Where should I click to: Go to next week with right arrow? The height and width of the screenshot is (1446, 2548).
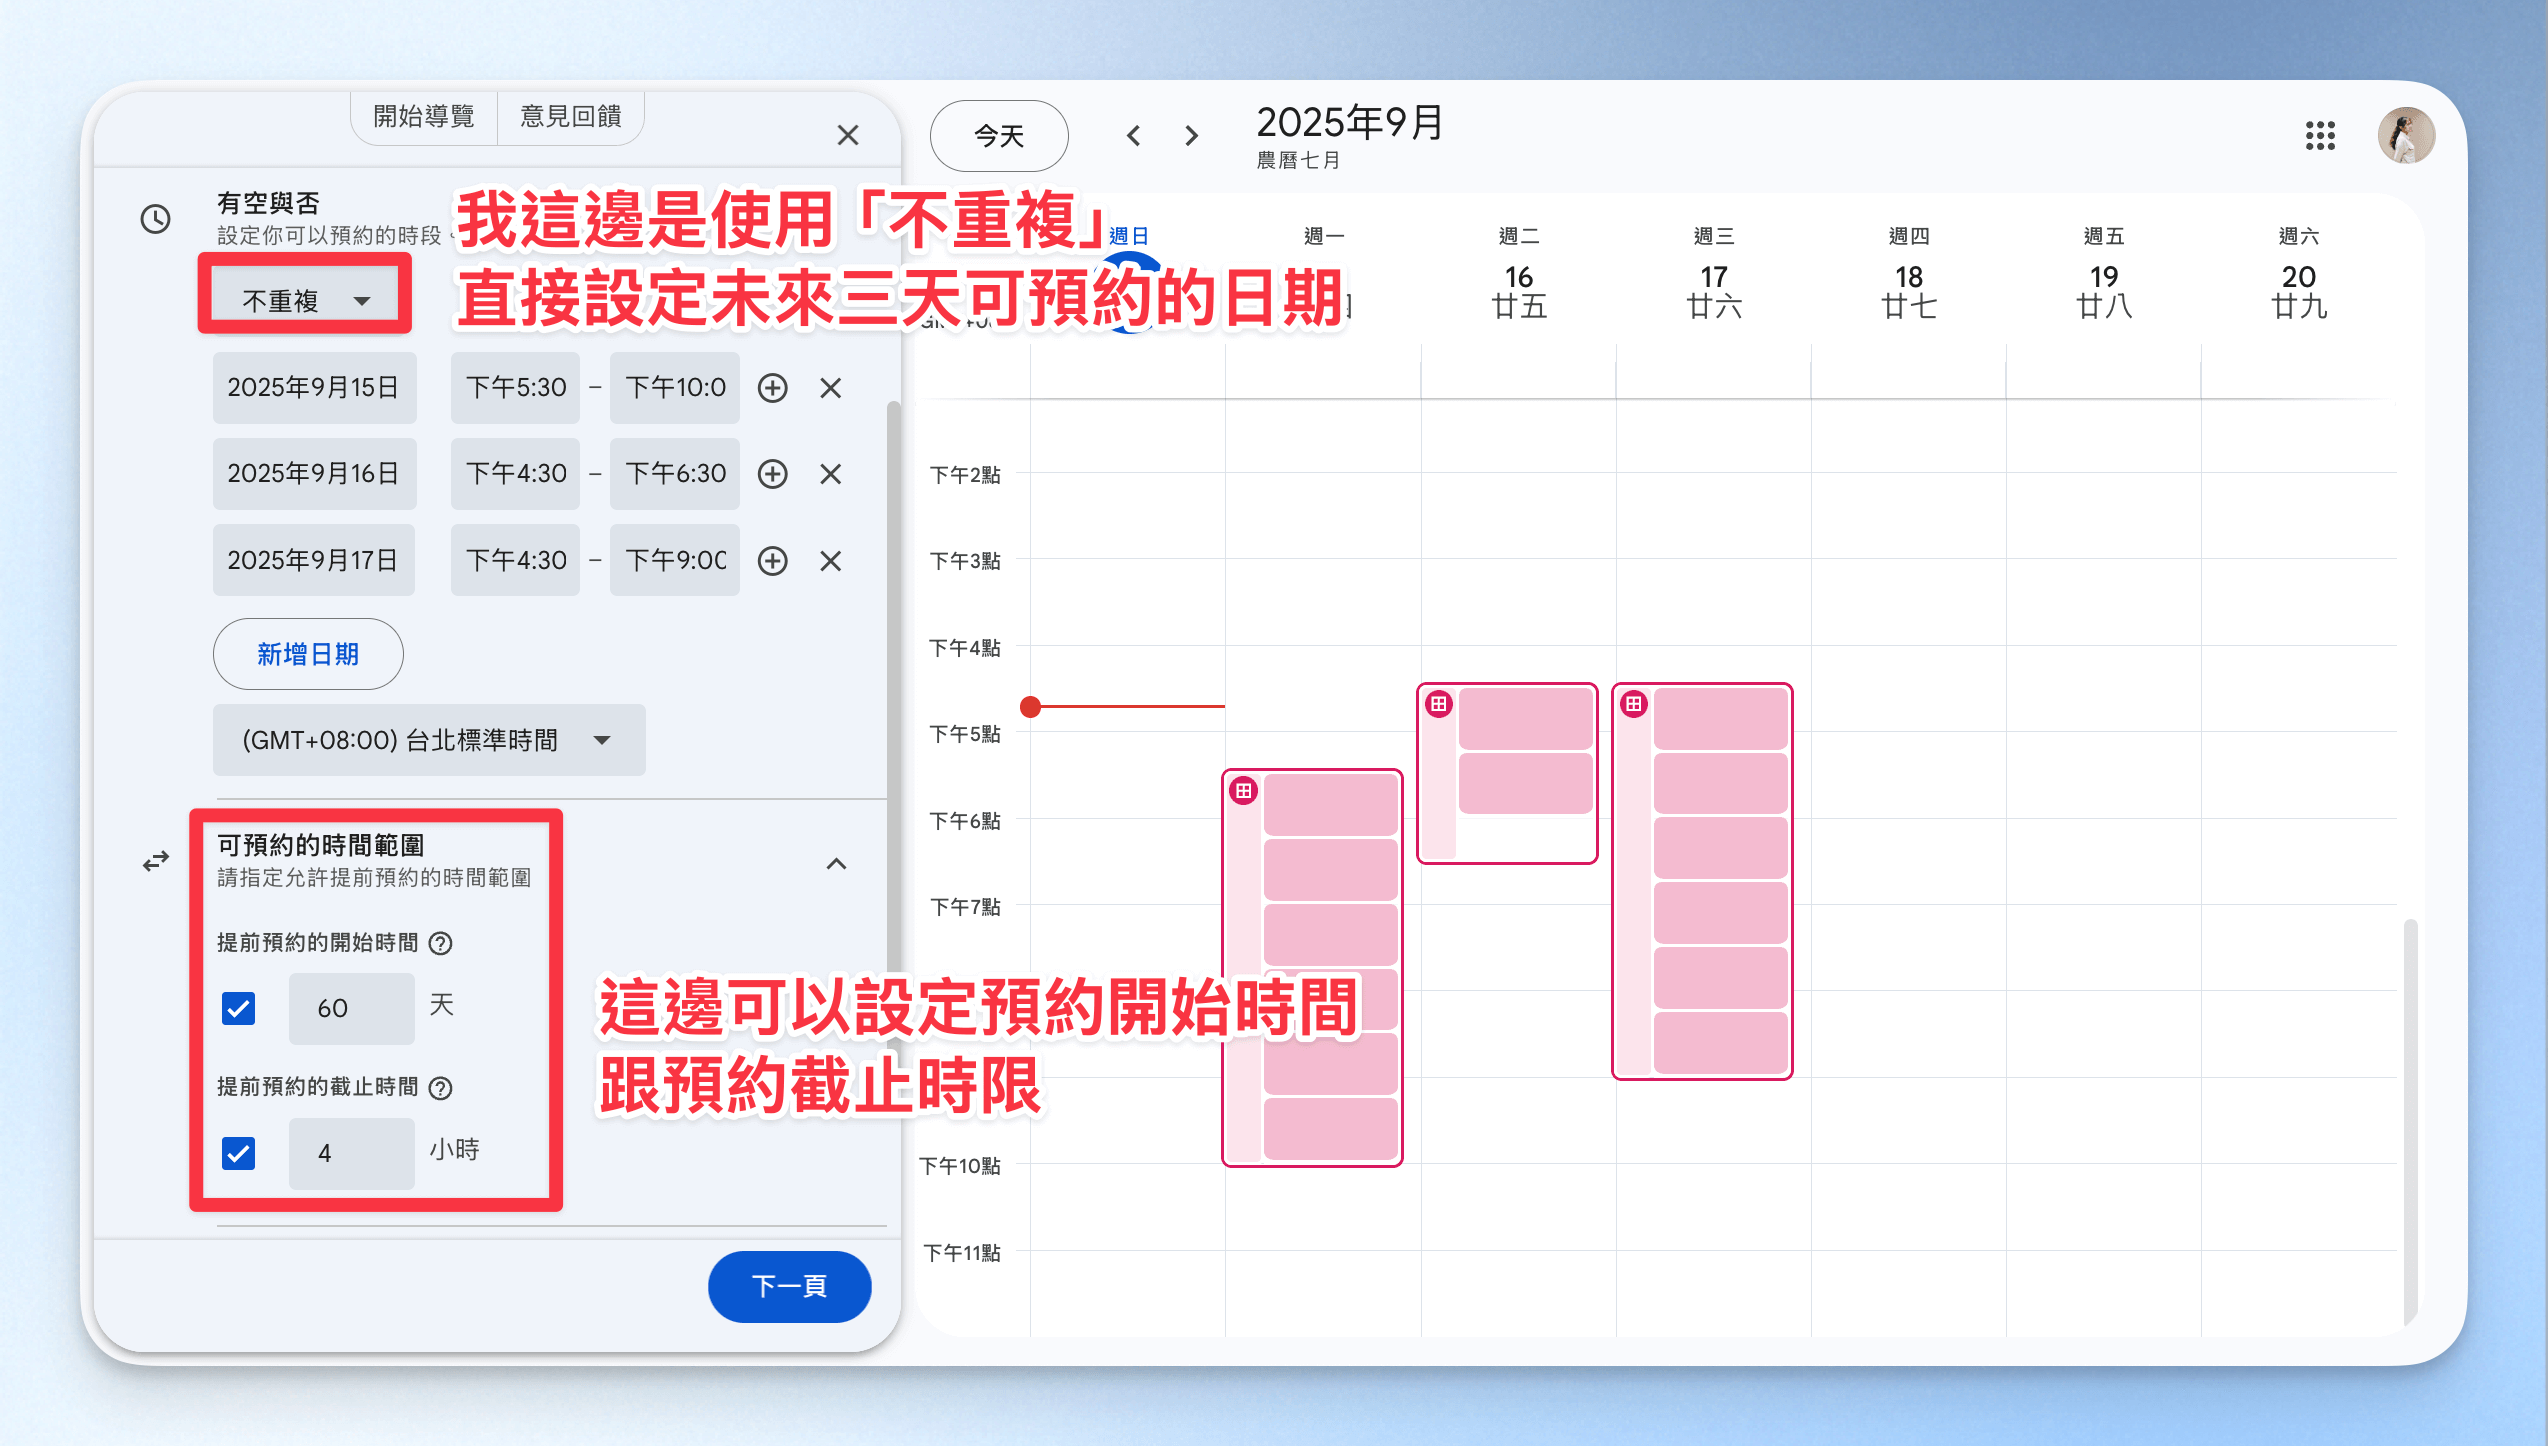1191,135
